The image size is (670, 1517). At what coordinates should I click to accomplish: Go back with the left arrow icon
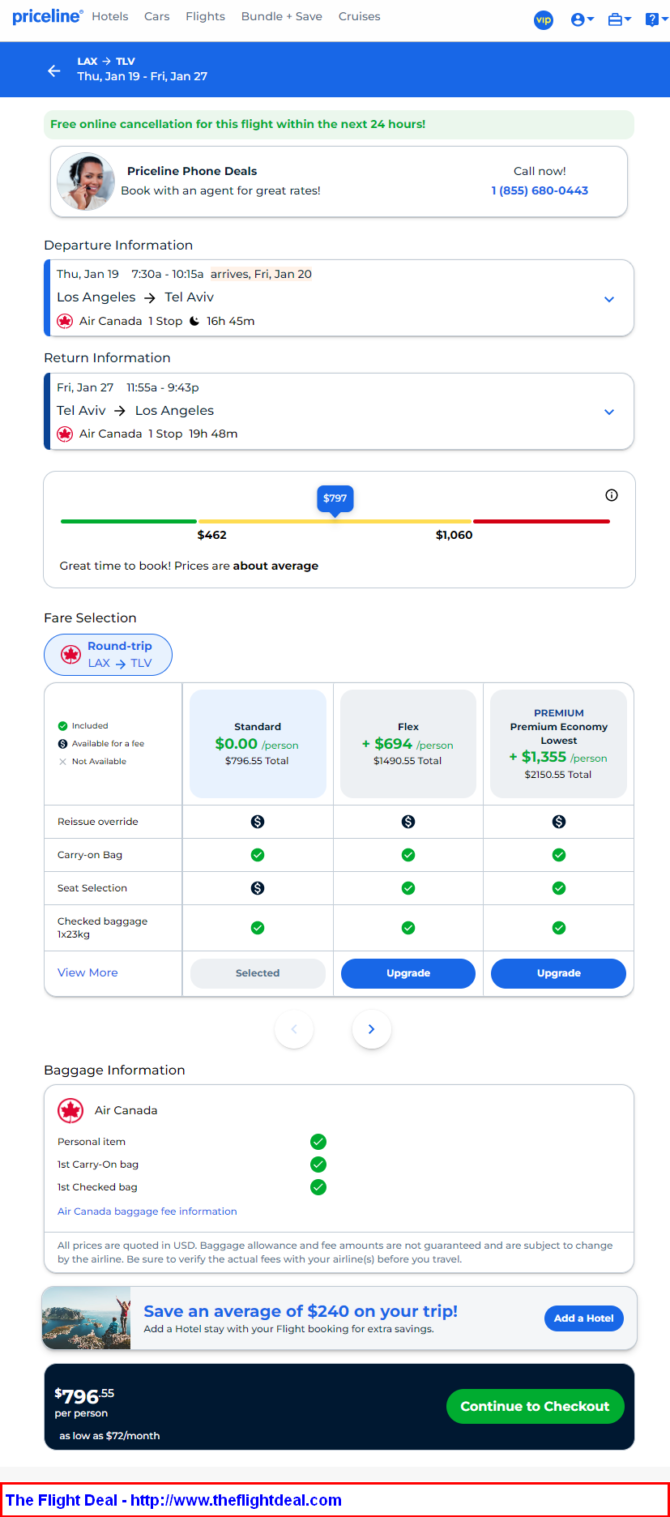tap(54, 70)
